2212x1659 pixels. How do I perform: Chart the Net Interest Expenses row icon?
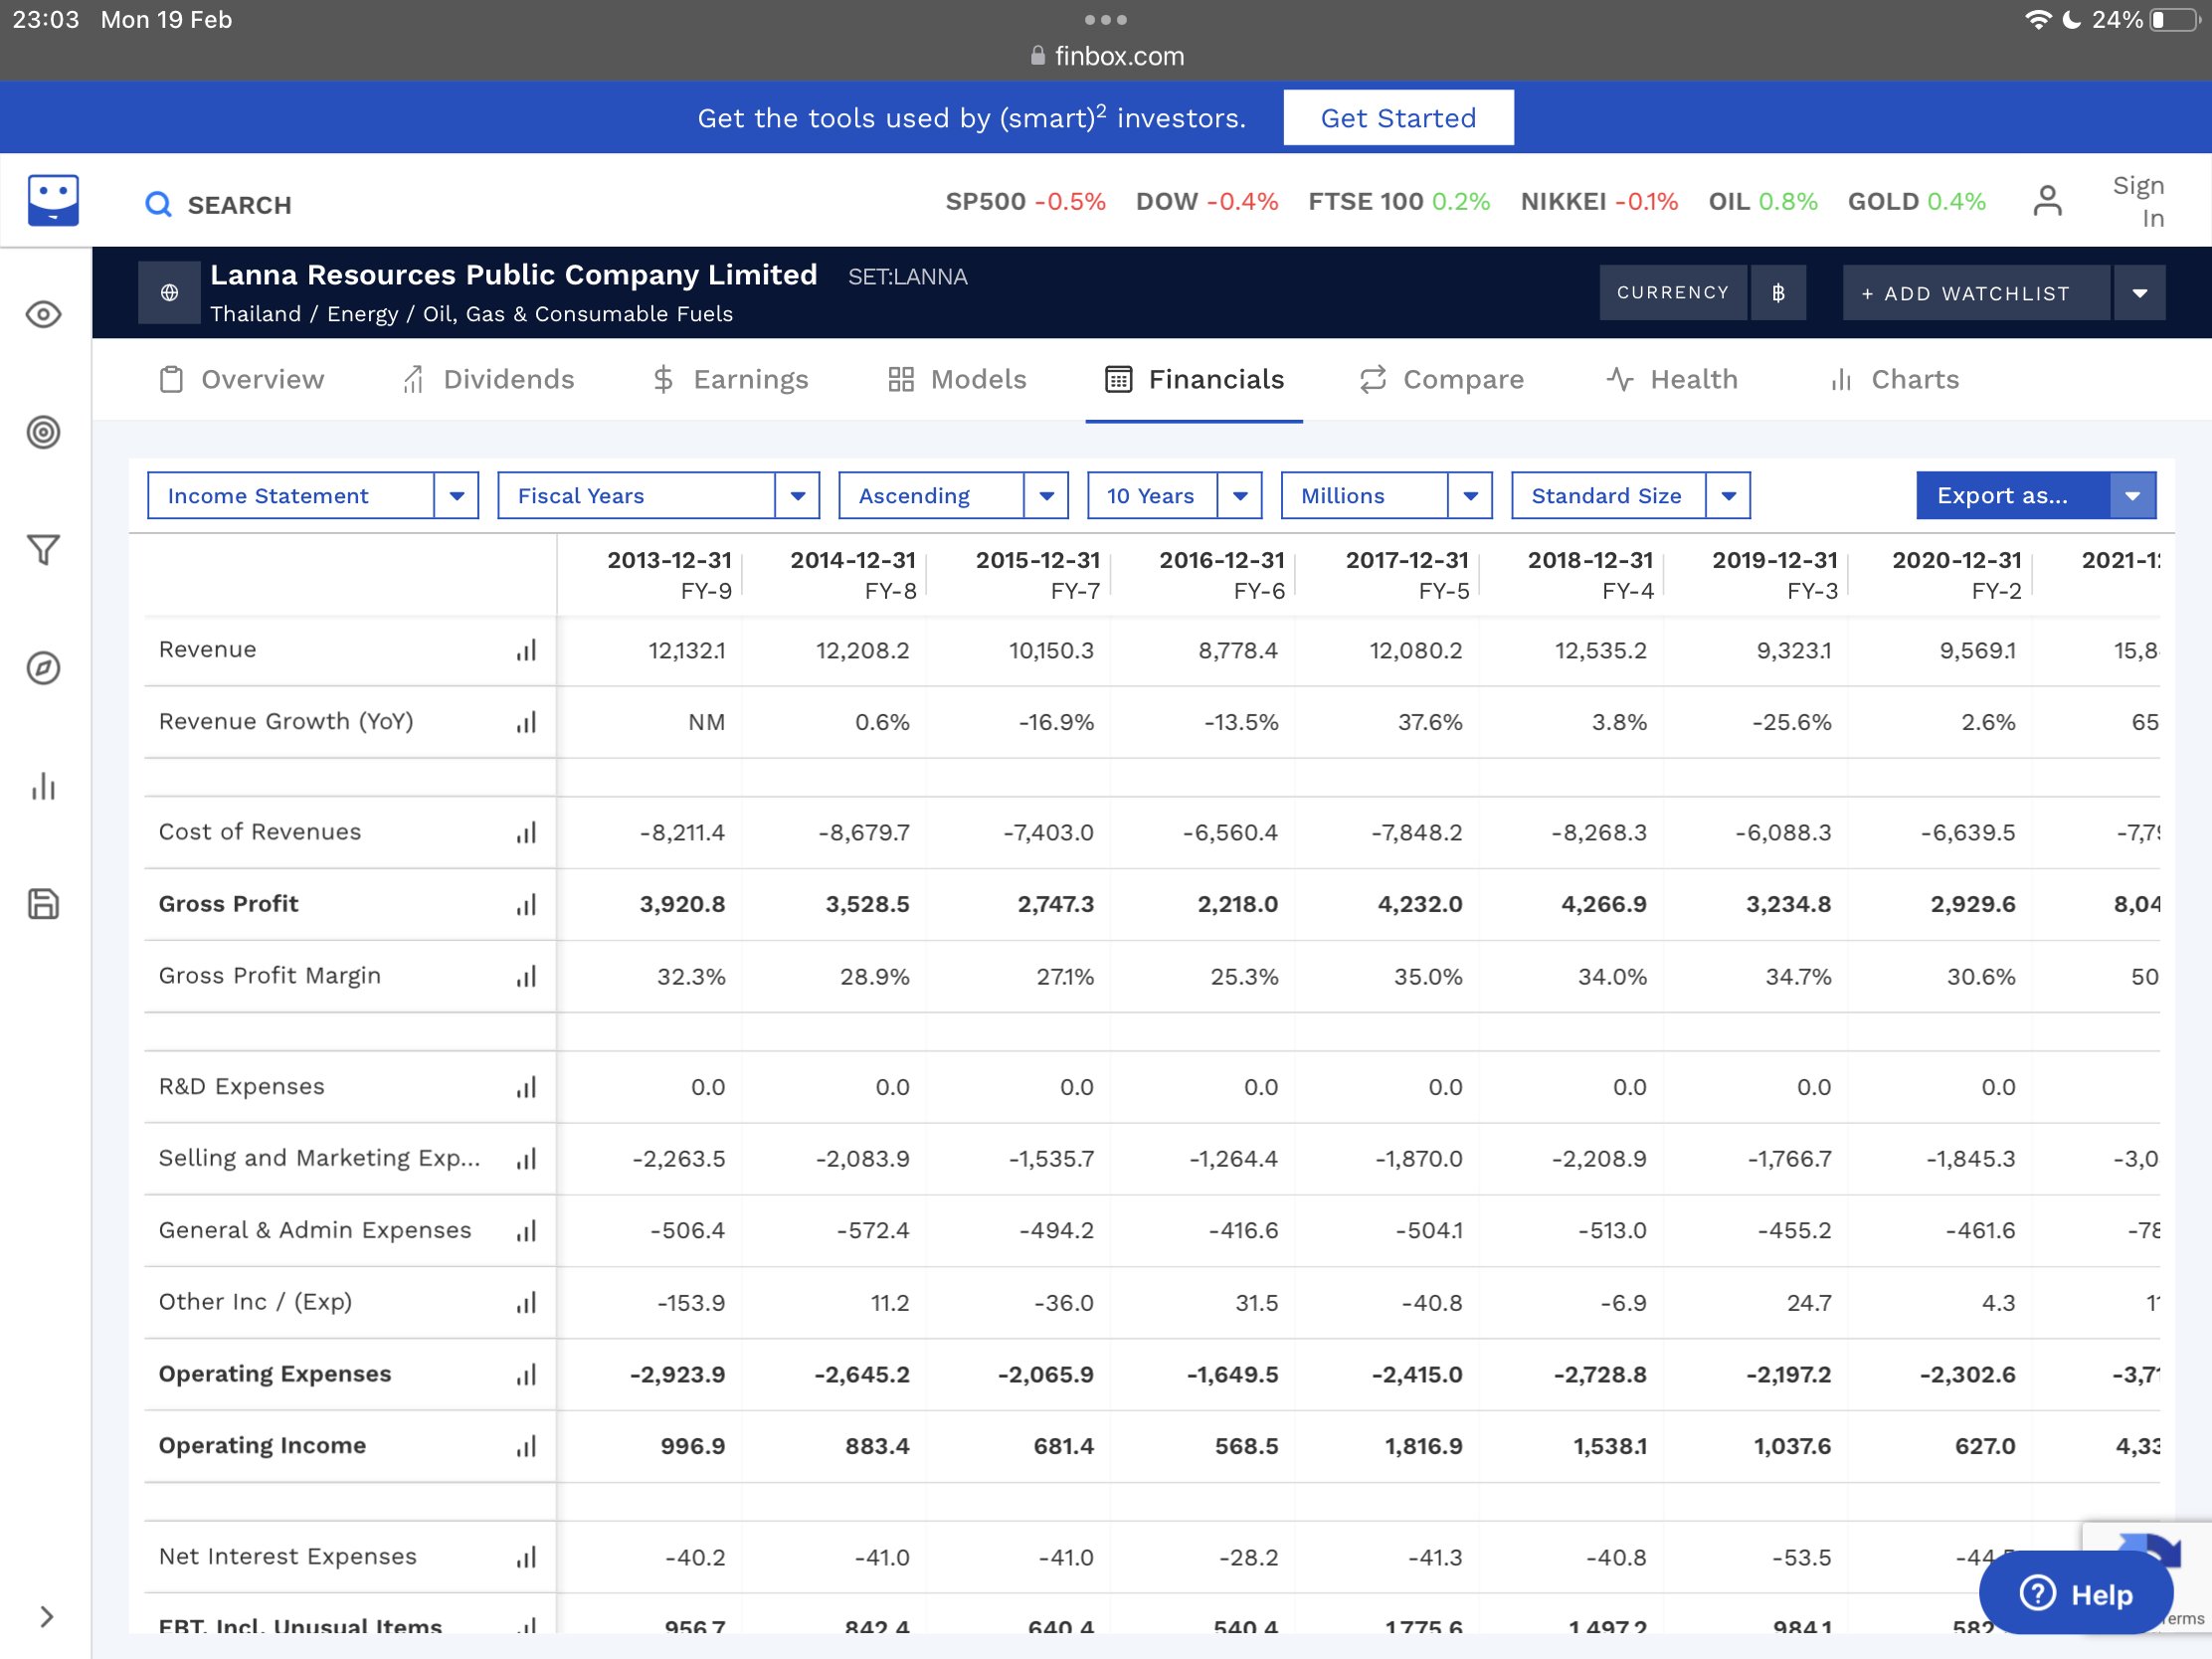[x=527, y=1557]
